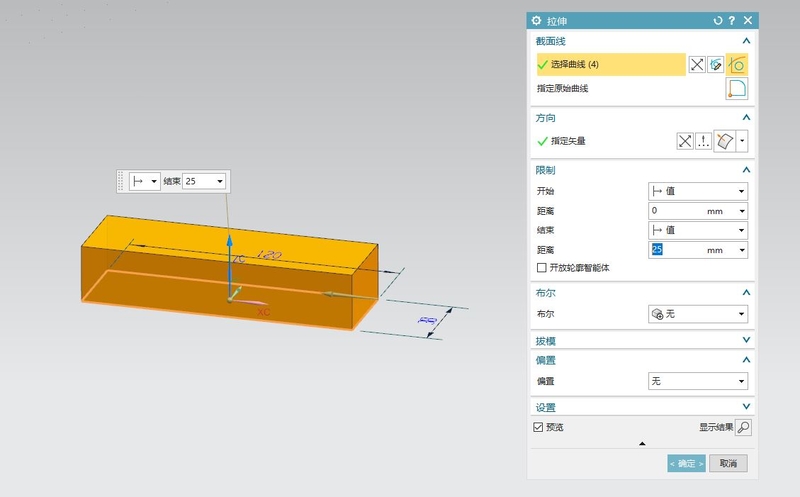Open the 开始 limit type dropdown

[x=698, y=191]
